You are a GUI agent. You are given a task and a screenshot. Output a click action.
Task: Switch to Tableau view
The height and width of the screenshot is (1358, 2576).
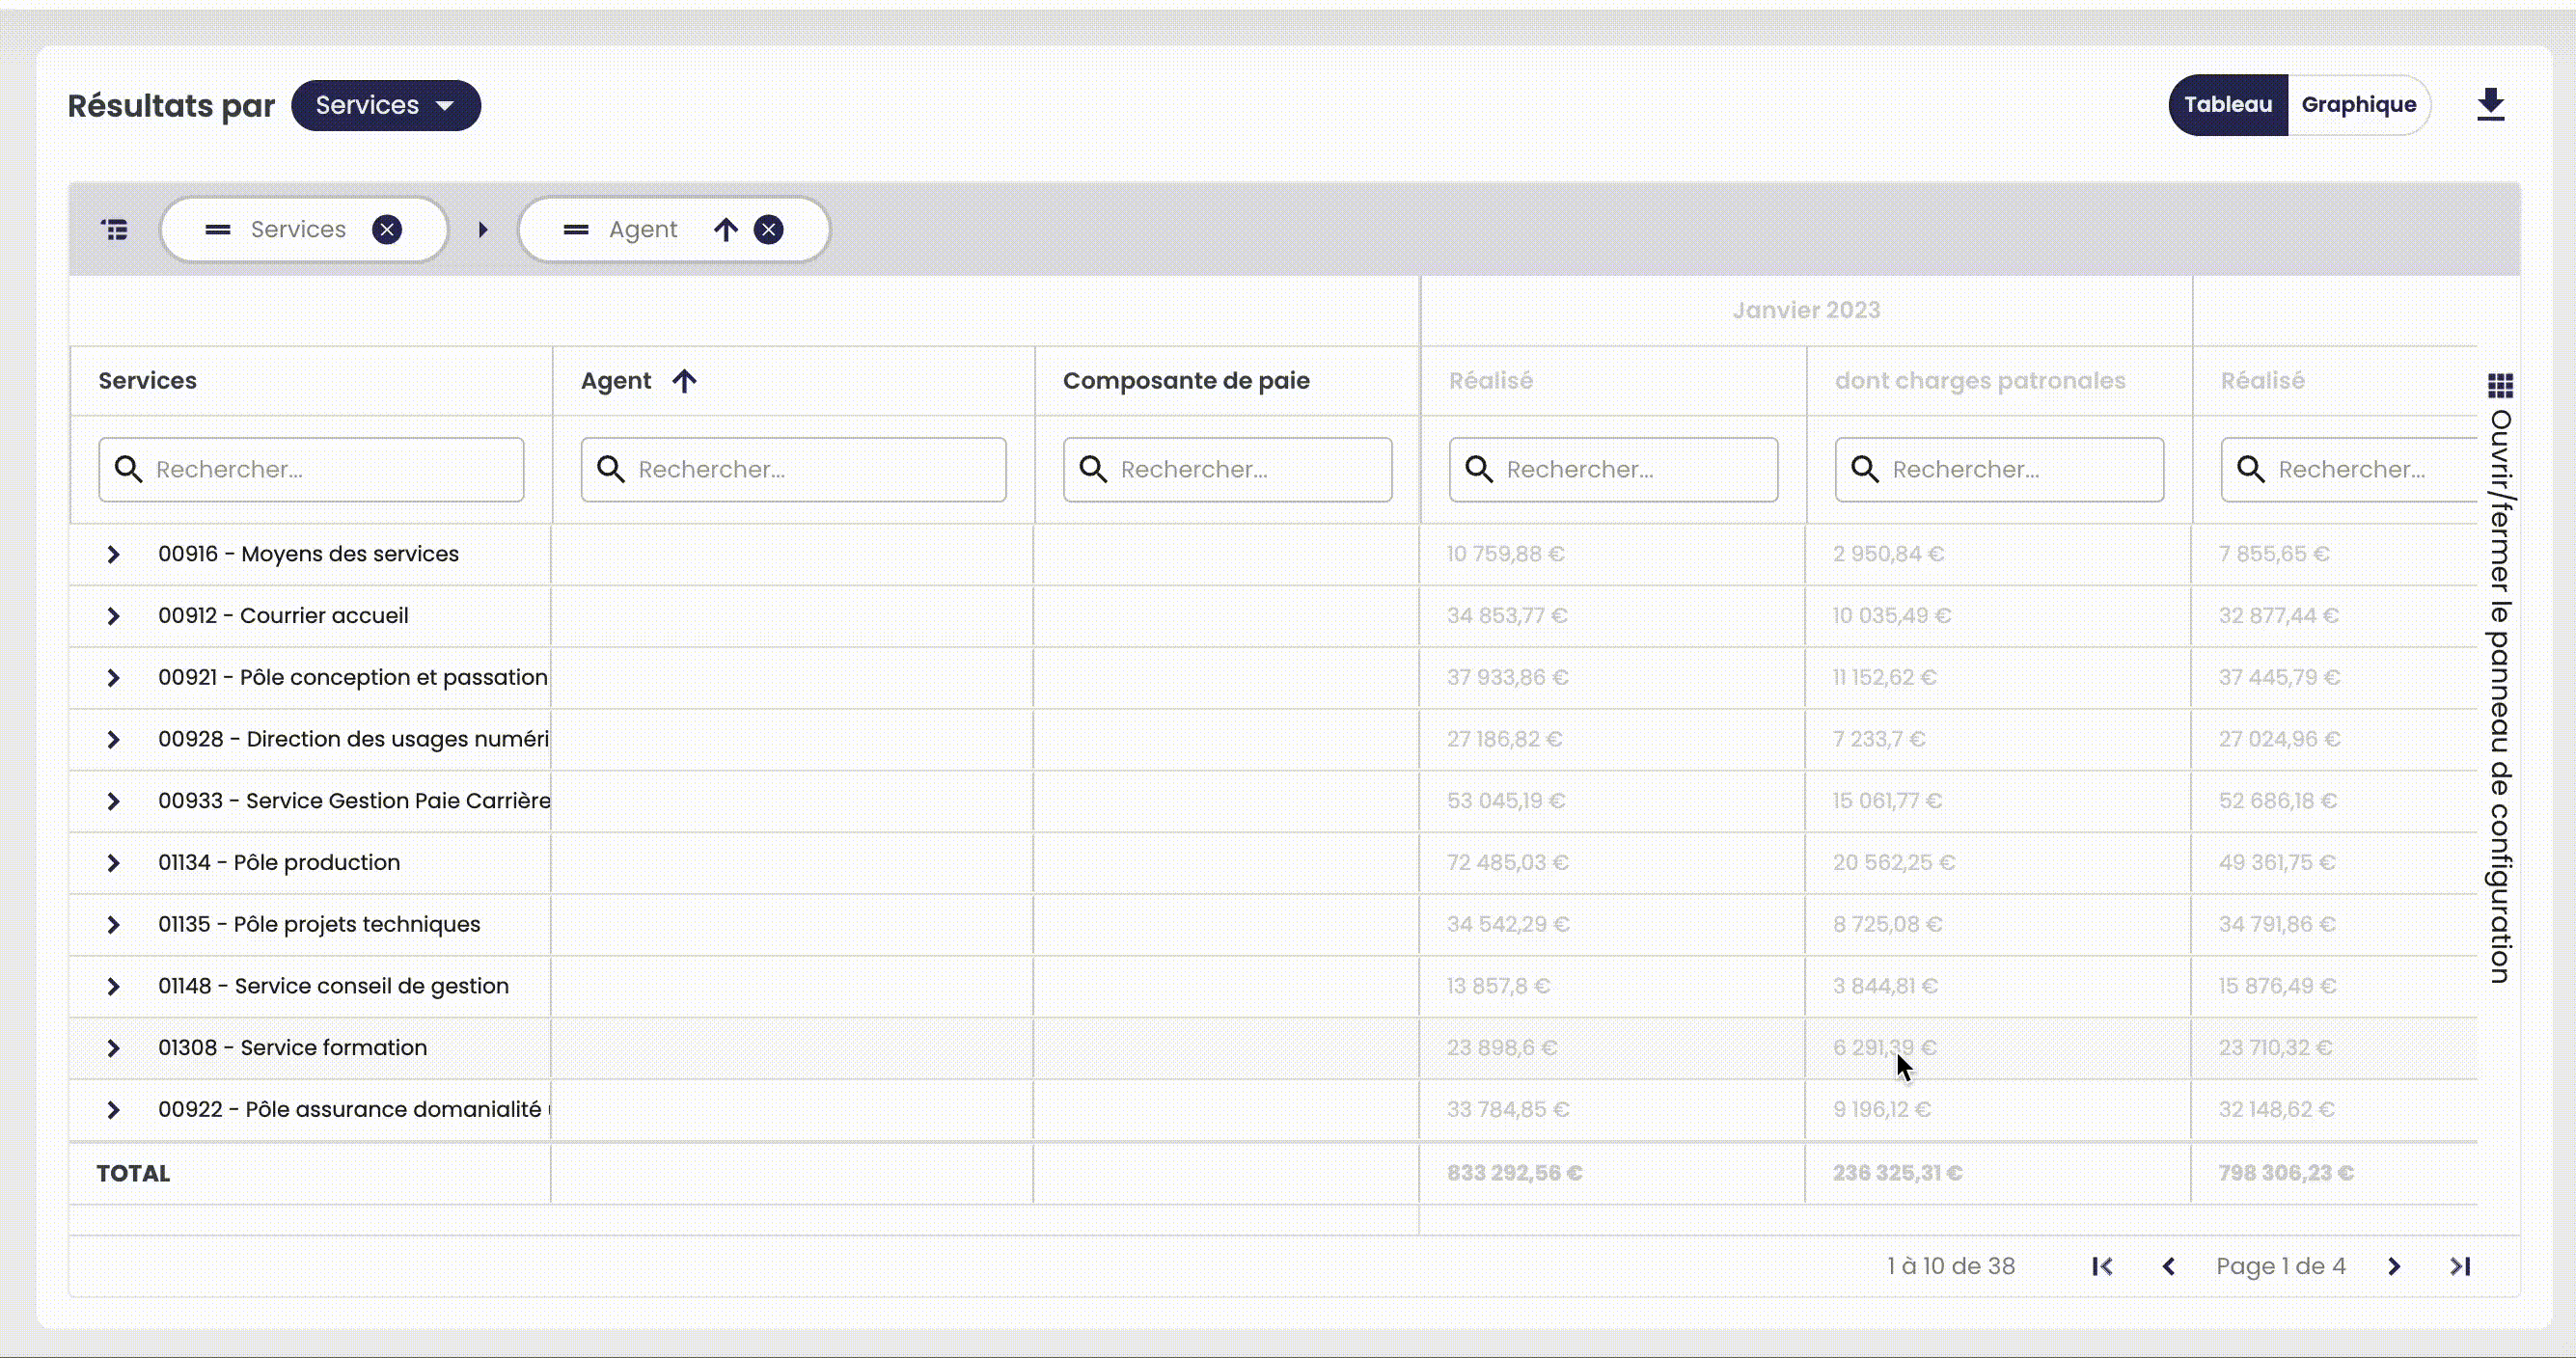2227,104
